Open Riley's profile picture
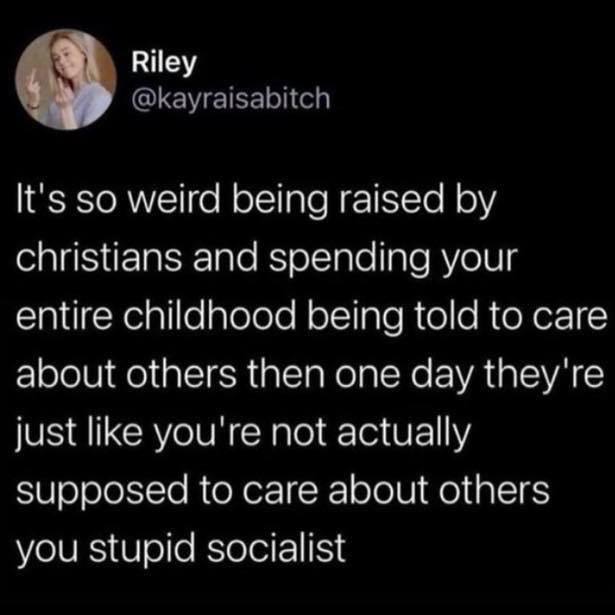615x615 pixels. [66, 79]
